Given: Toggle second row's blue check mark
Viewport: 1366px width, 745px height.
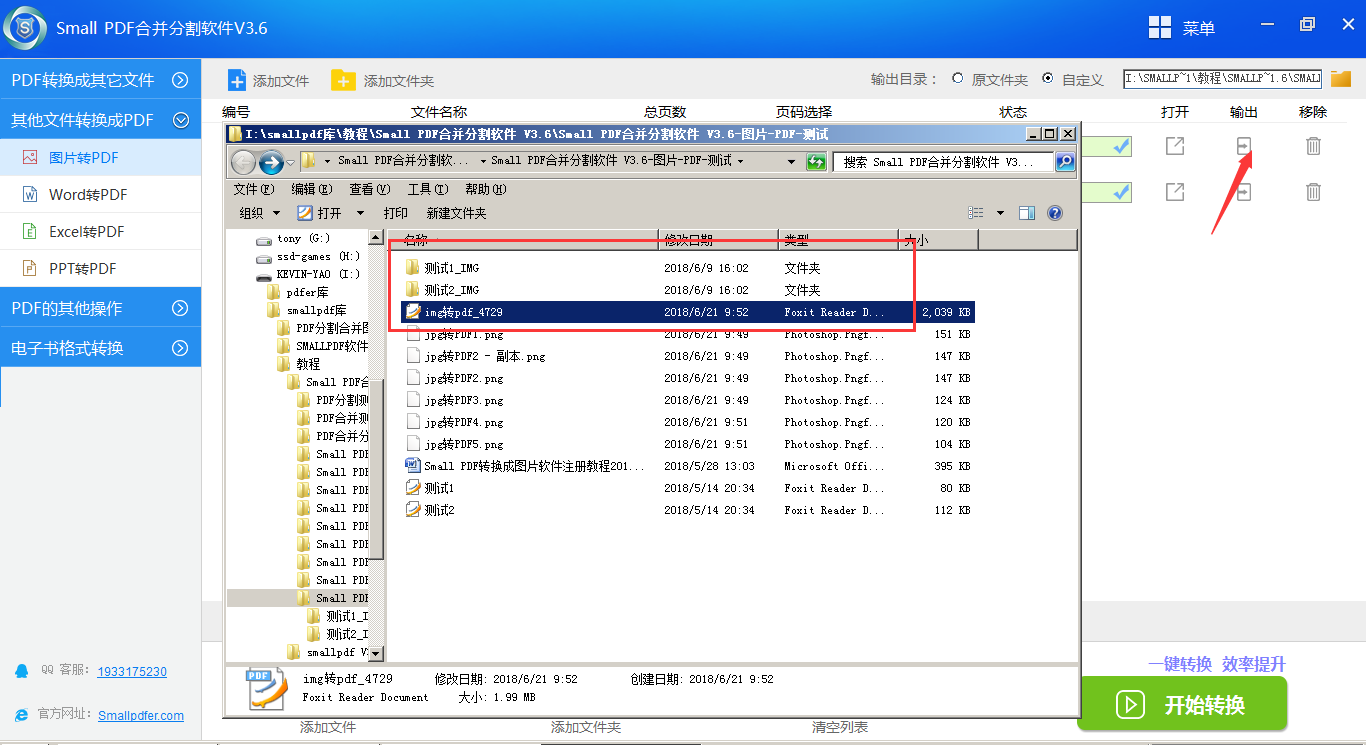Looking at the screenshot, I should (1122, 191).
